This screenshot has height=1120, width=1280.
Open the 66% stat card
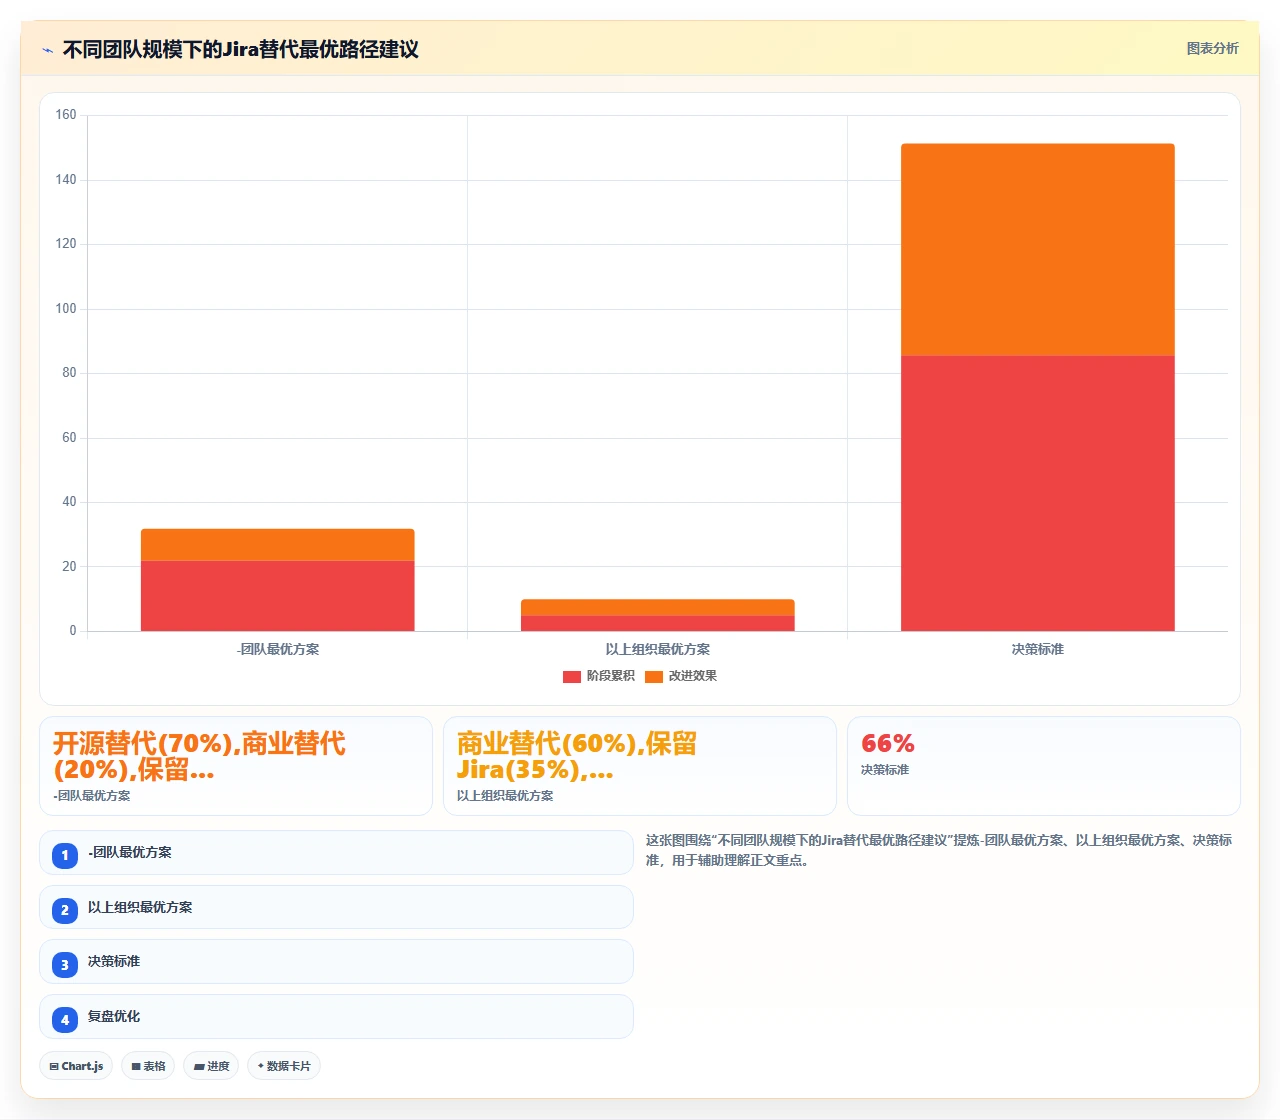[x=1044, y=766]
